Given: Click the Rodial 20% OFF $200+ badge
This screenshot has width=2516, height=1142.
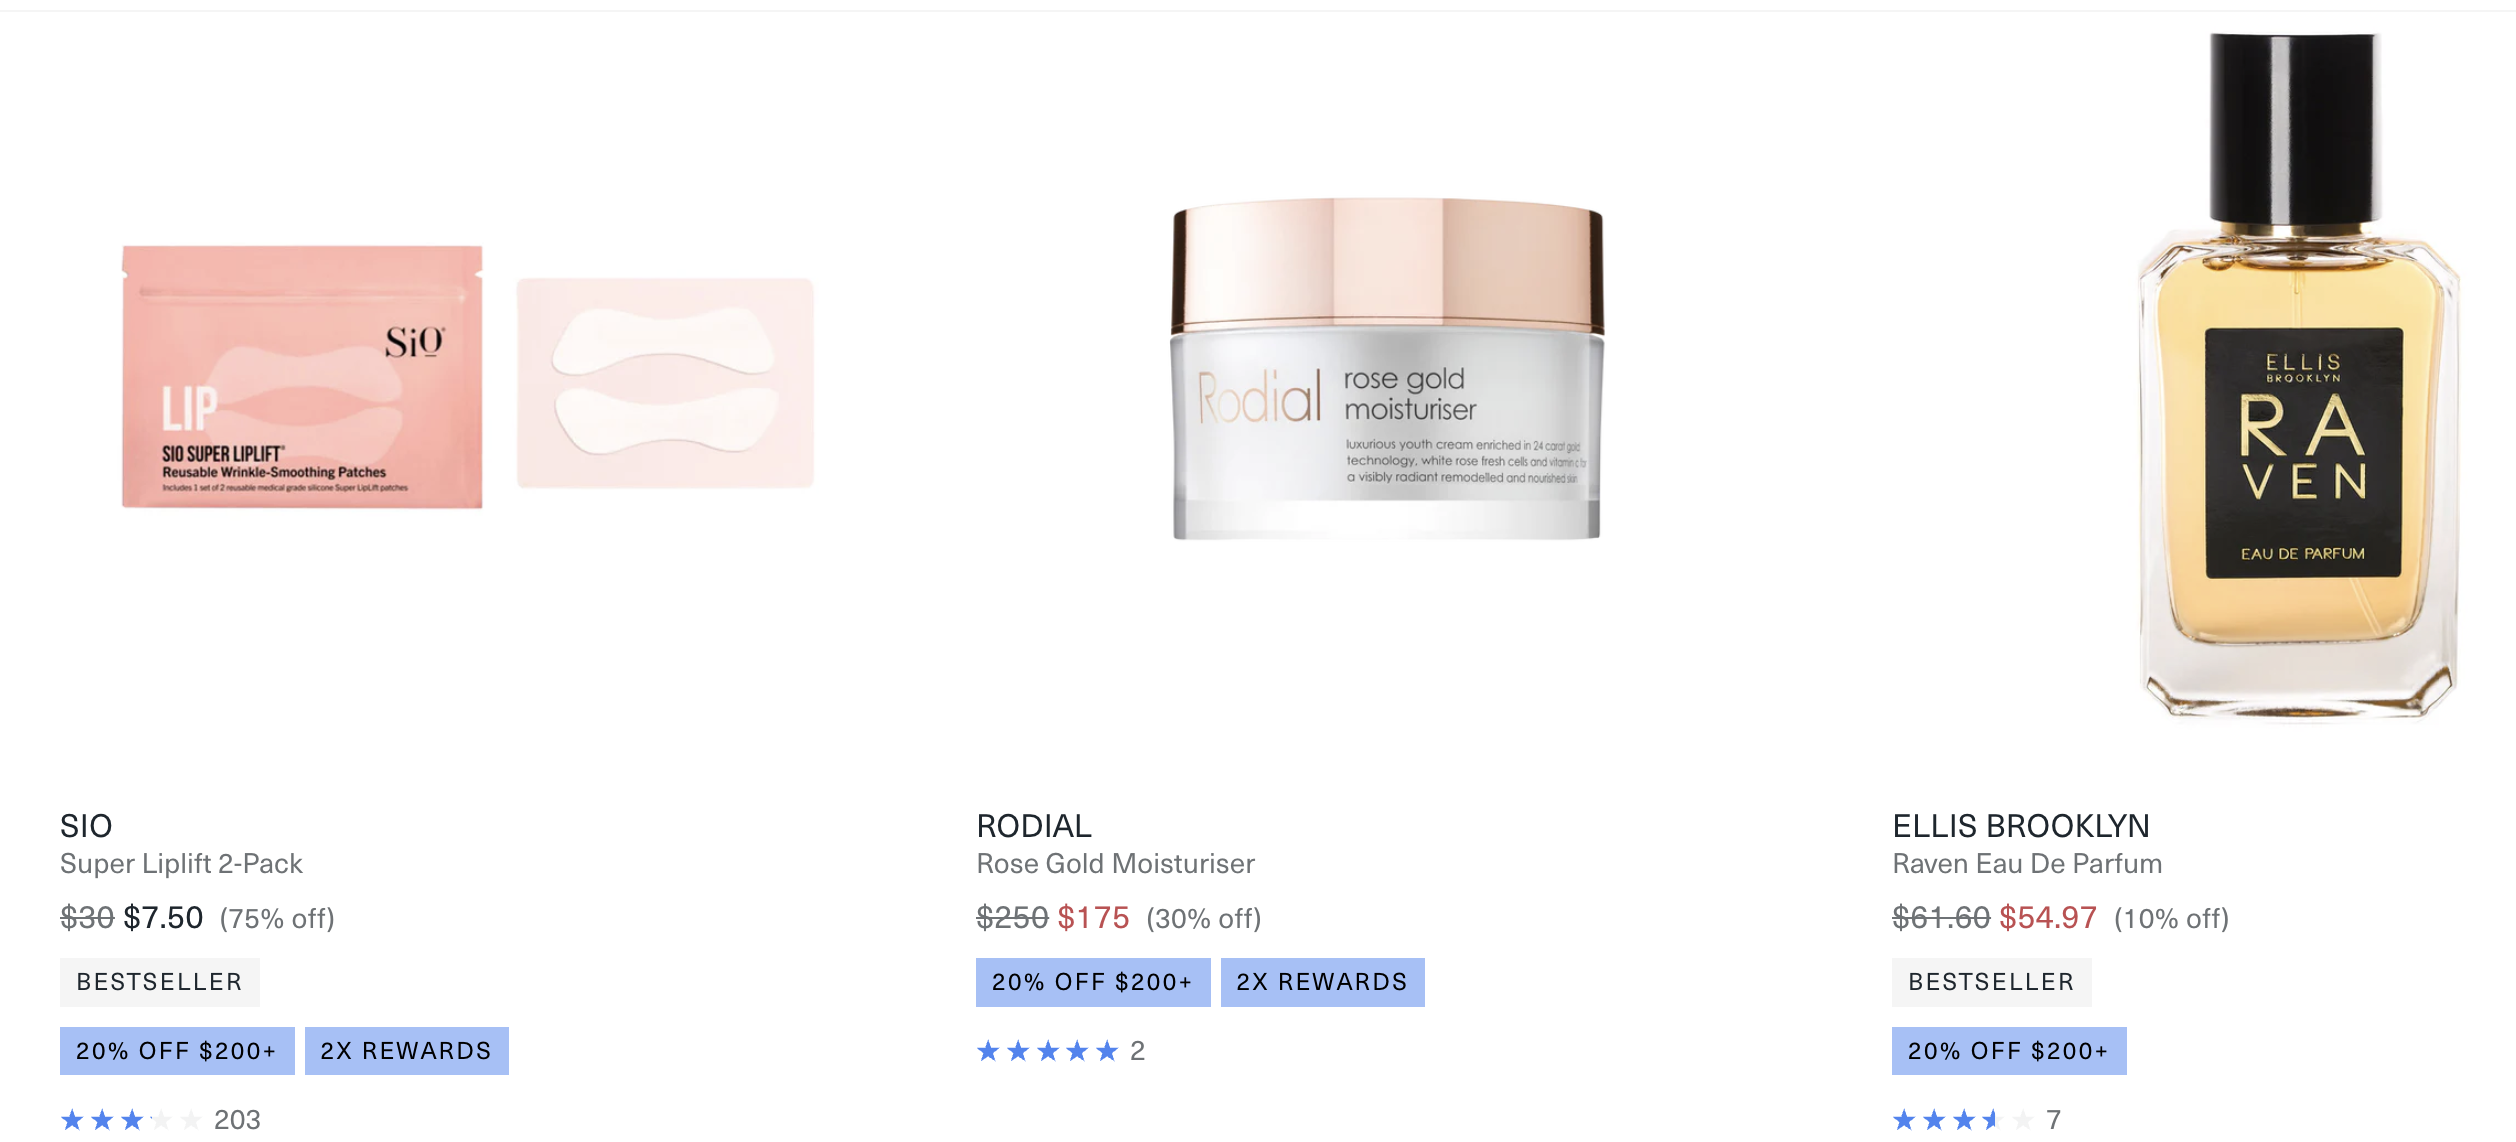Looking at the screenshot, I should click(1093, 982).
